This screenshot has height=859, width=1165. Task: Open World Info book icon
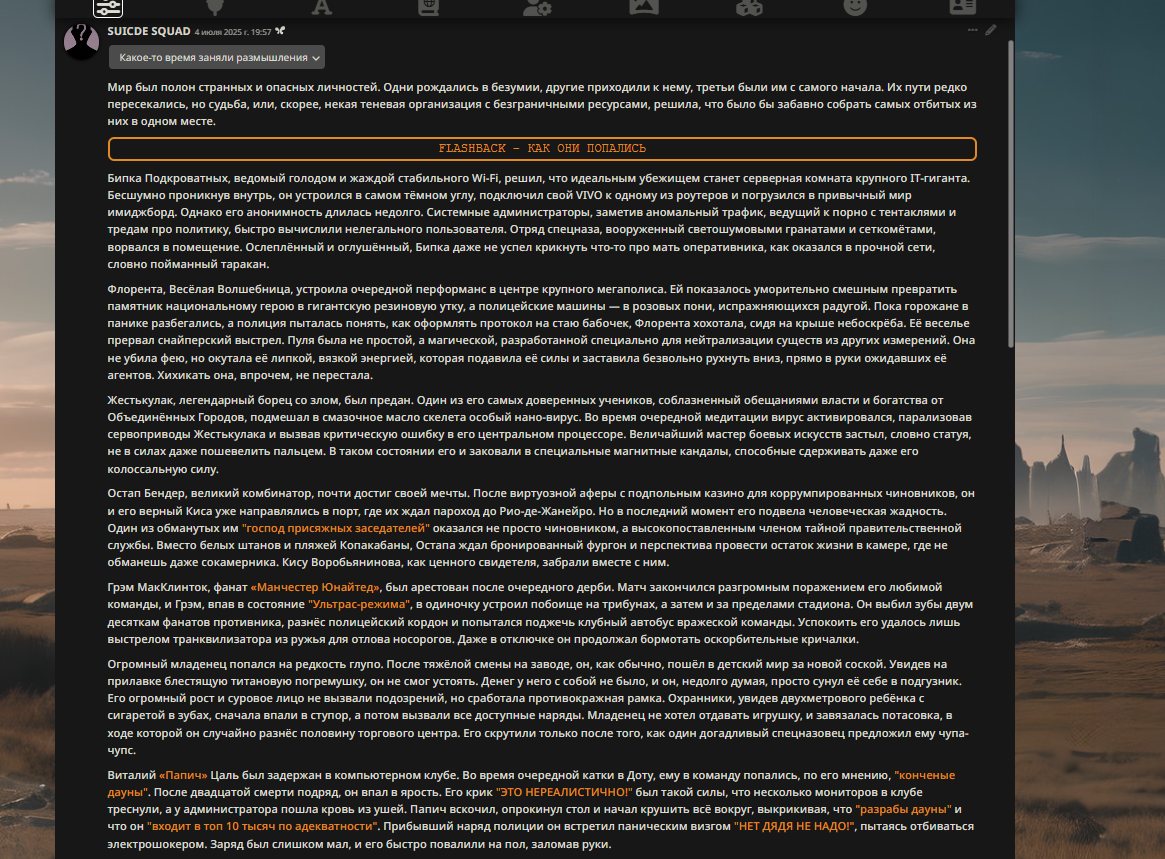[x=428, y=7]
